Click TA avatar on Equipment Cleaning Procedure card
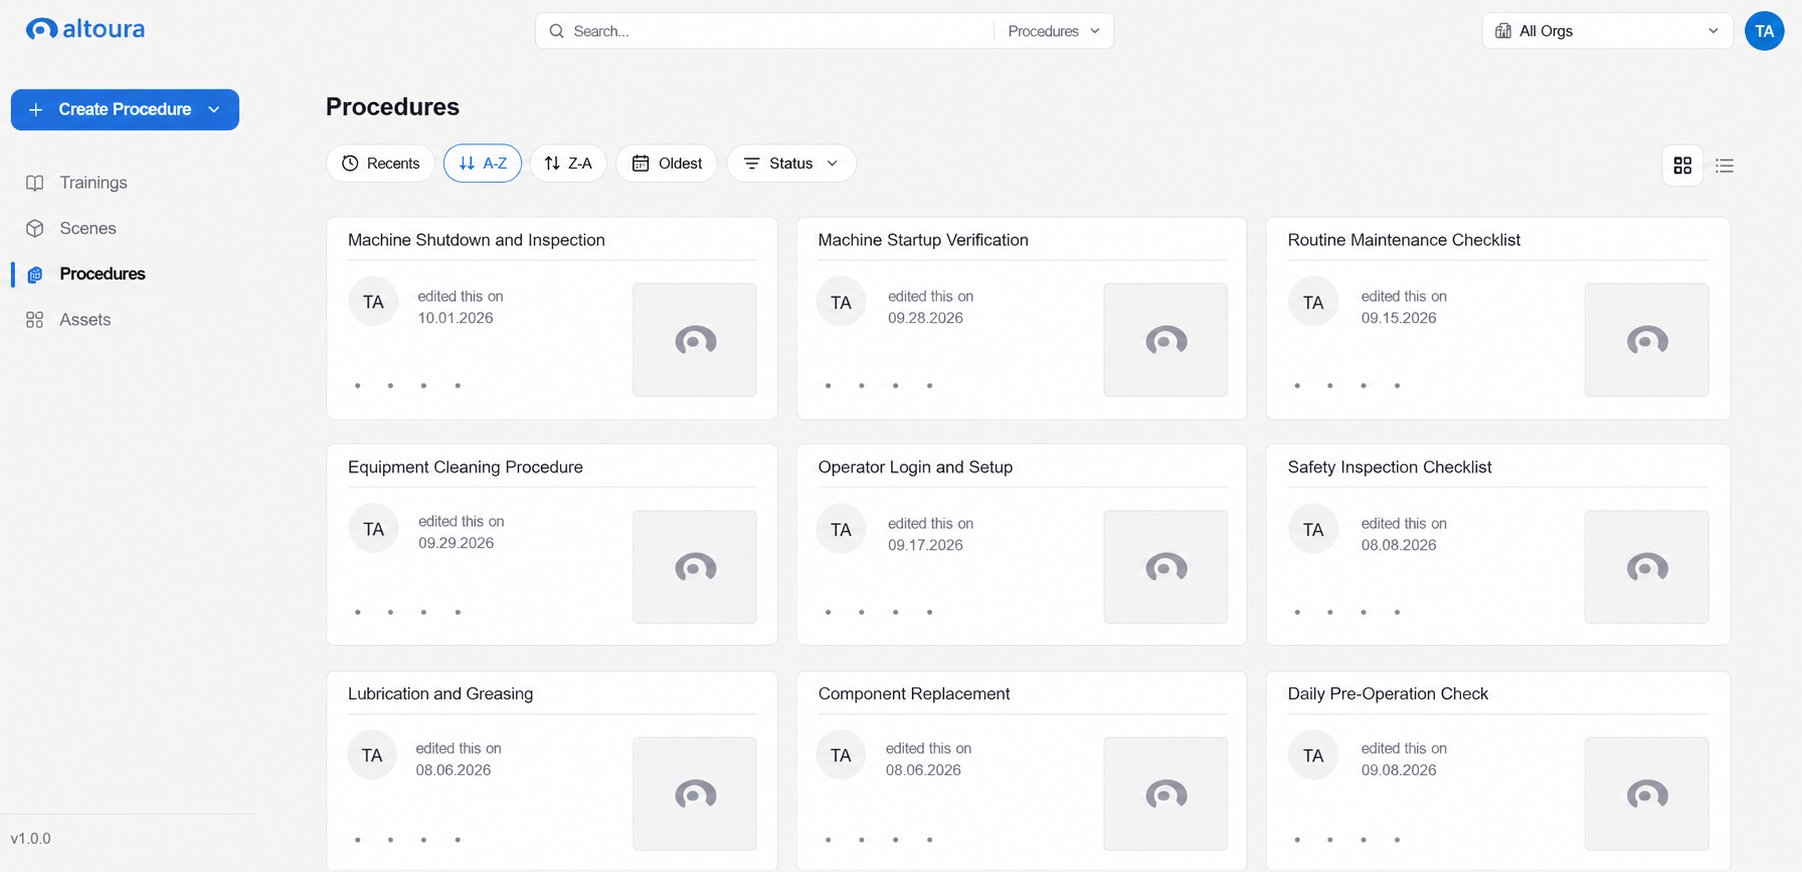1802x872 pixels. point(373,529)
